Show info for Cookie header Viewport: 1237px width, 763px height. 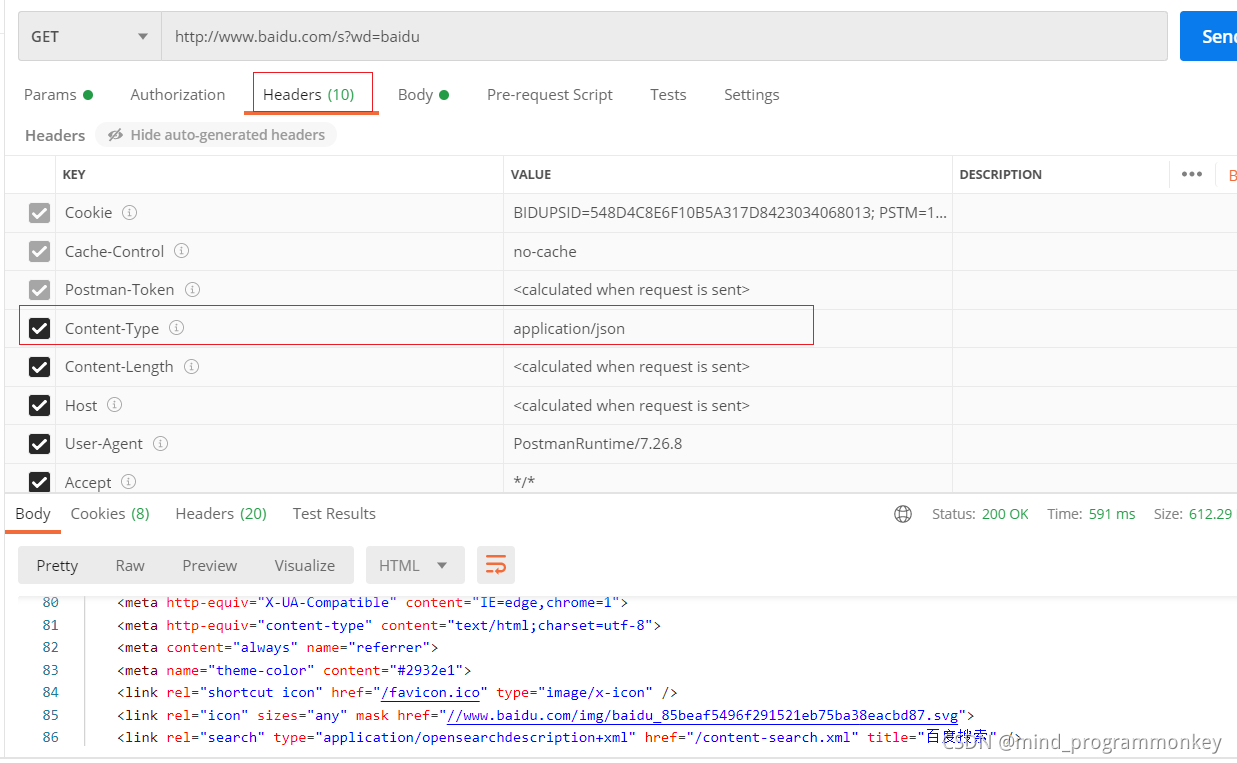click(129, 212)
